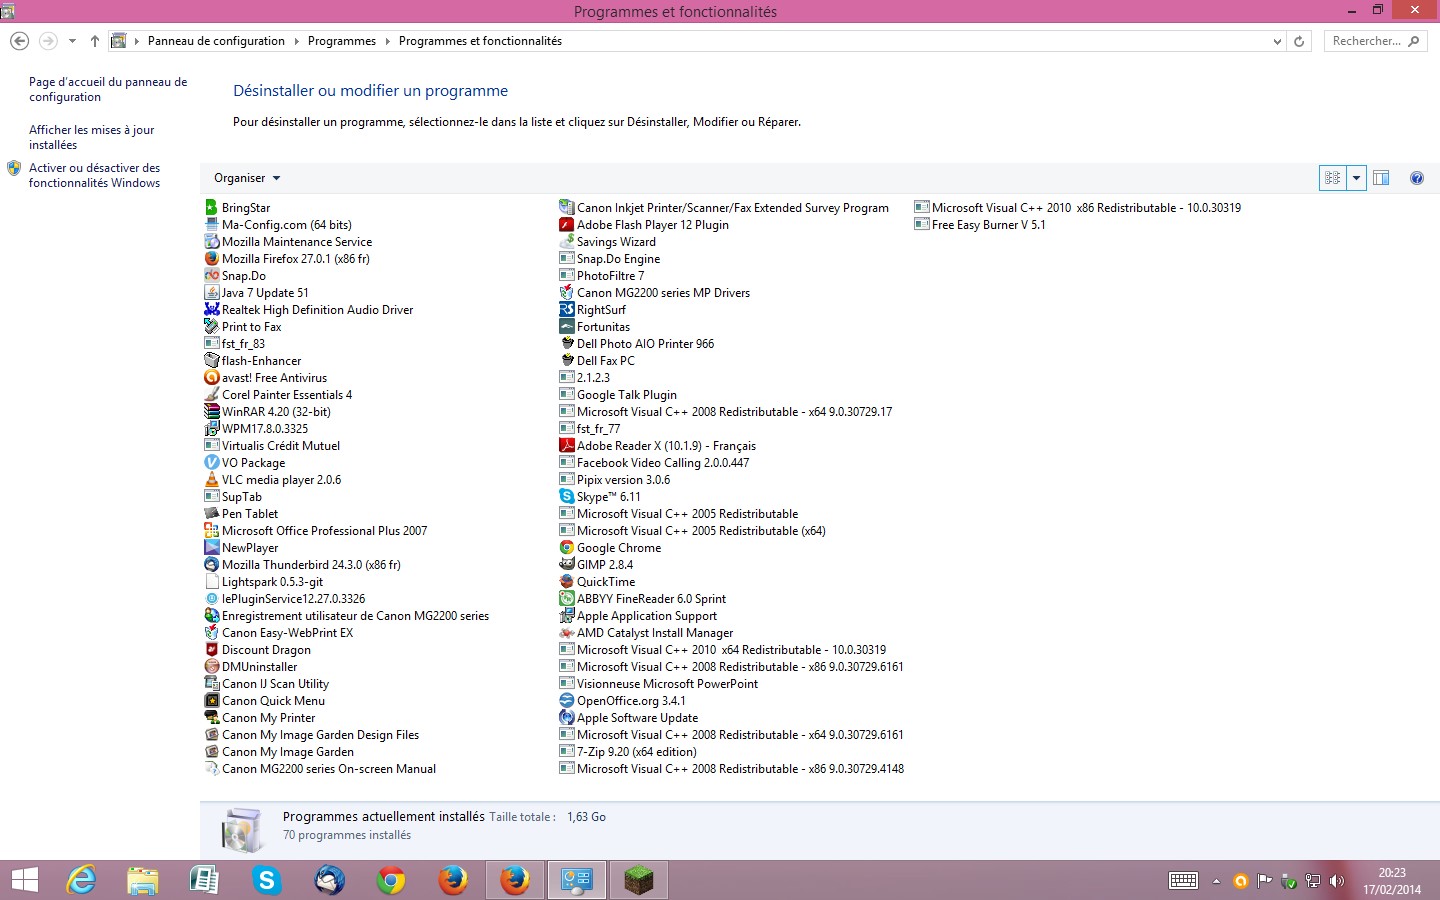Click the Programmes breadcrumb
Image resolution: width=1440 pixels, height=900 pixels.
pyautogui.click(x=342, y=41)
